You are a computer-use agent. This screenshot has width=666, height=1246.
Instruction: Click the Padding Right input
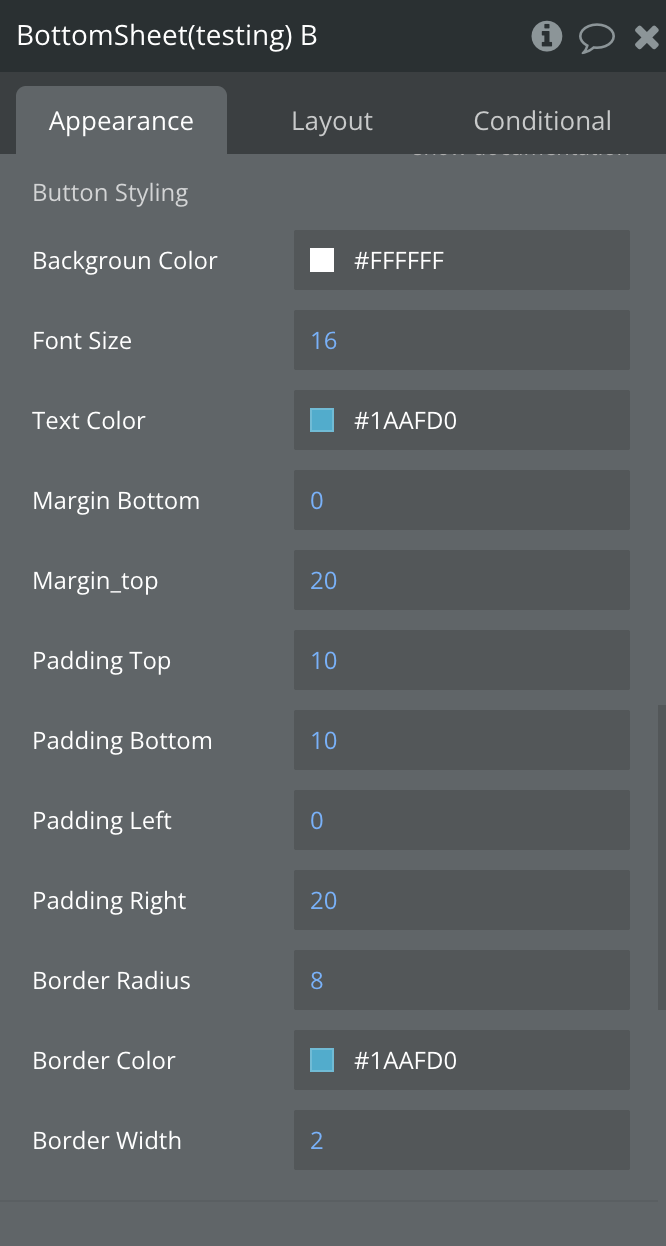[461, 901]
